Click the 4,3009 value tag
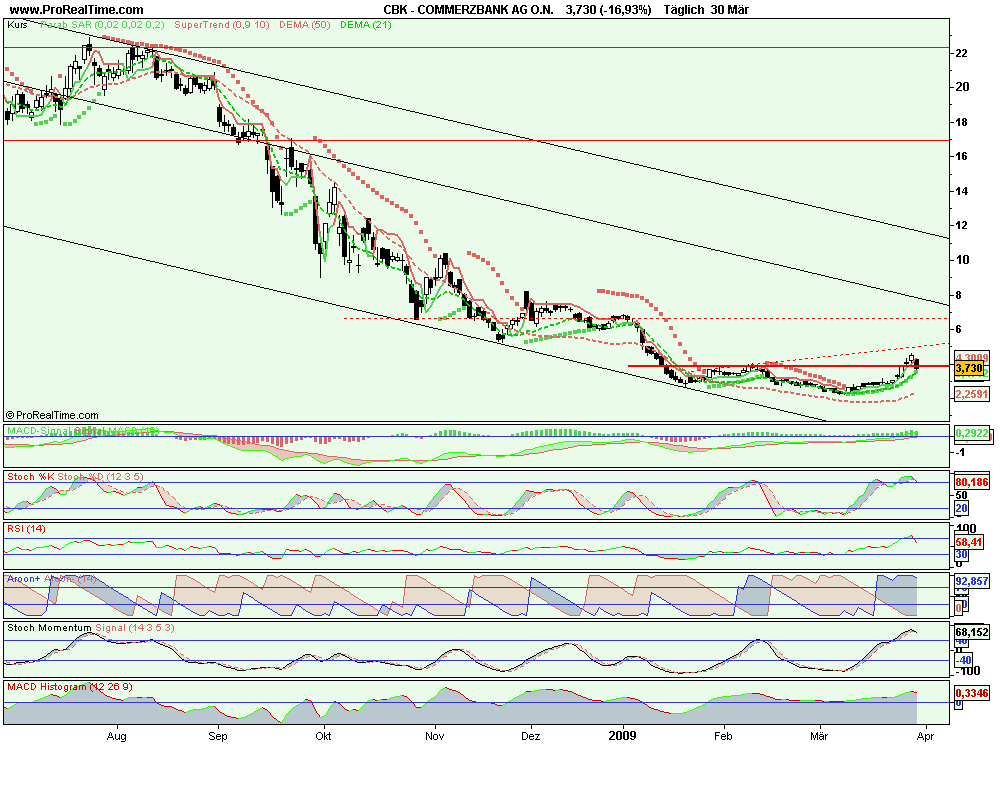 click(x=972, y=357)
